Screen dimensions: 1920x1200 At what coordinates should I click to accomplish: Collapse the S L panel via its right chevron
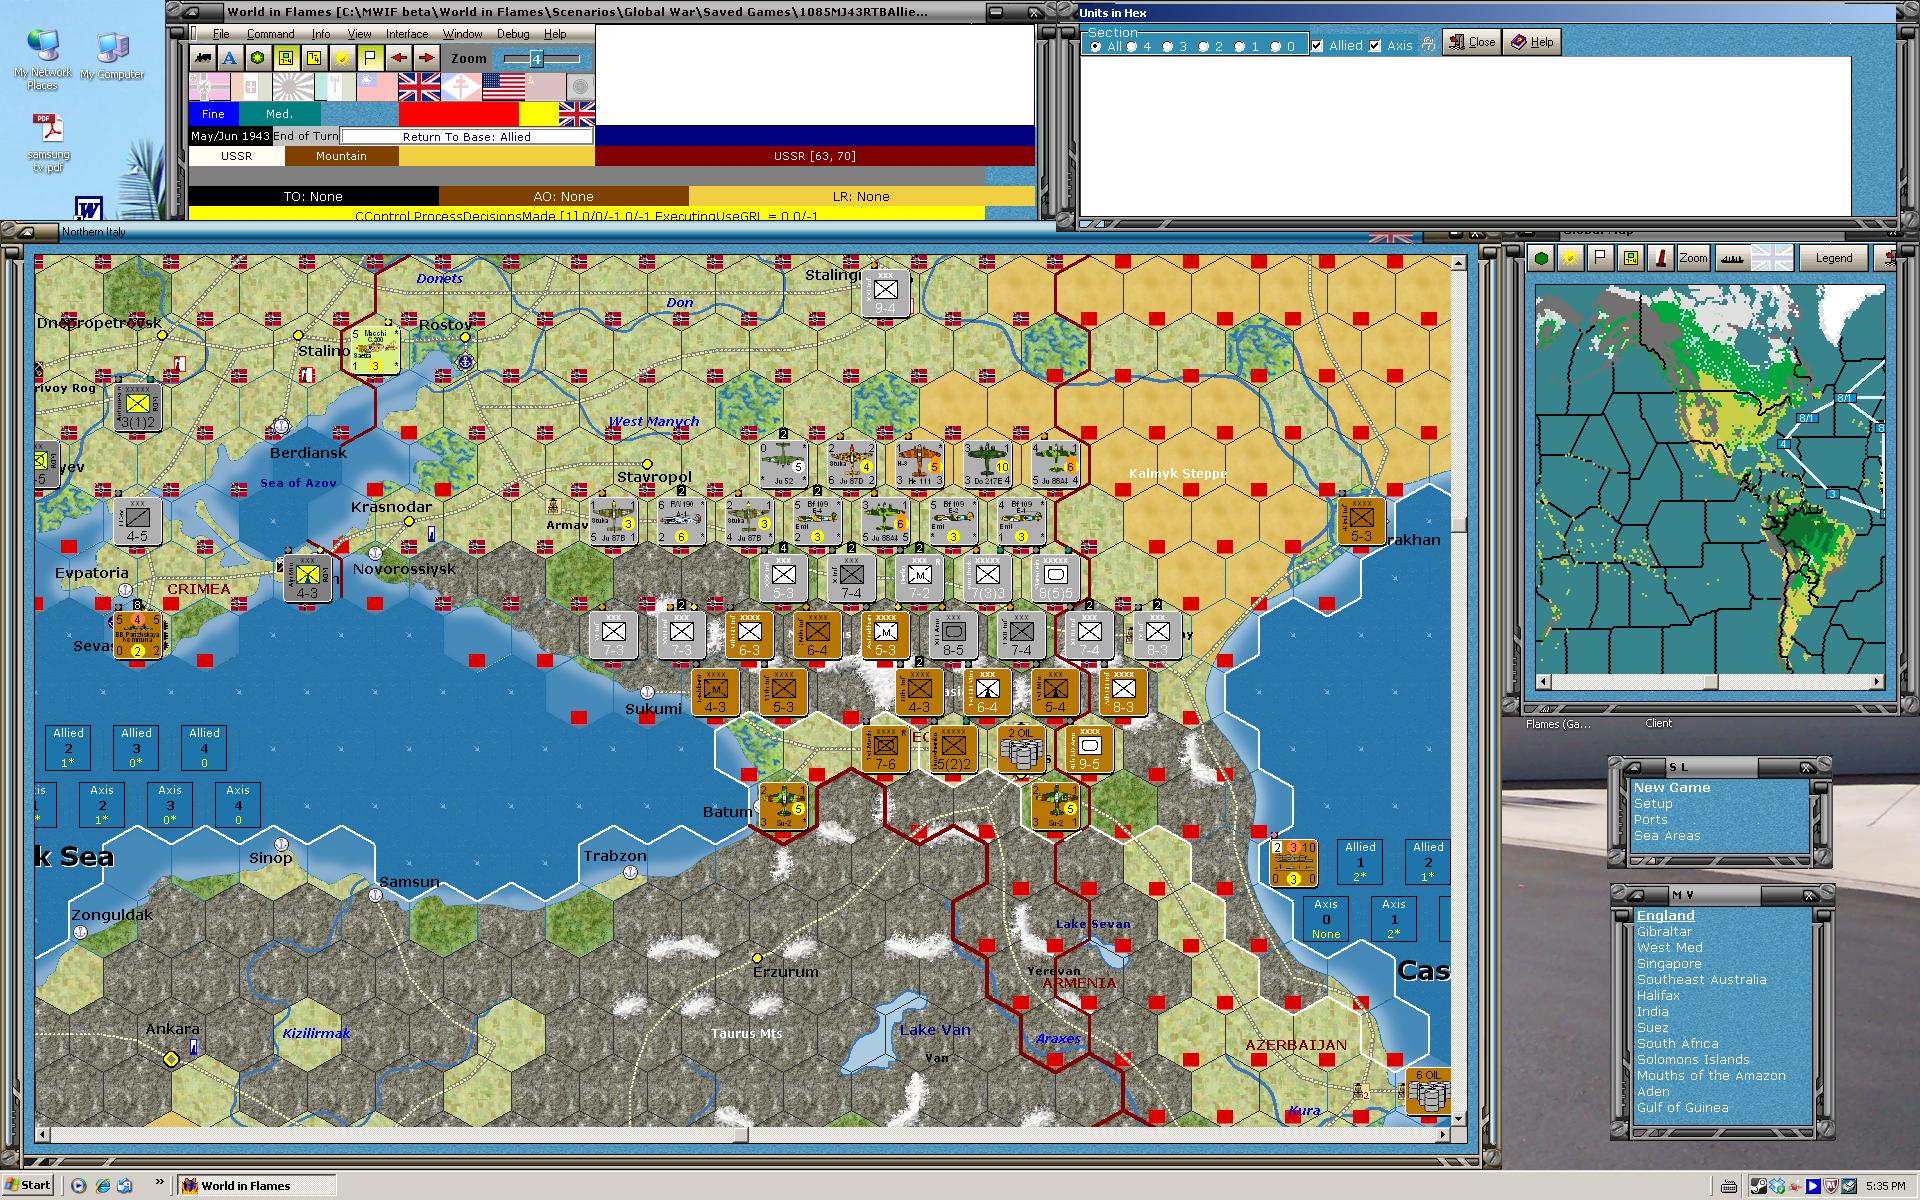tap(1806, 767)
